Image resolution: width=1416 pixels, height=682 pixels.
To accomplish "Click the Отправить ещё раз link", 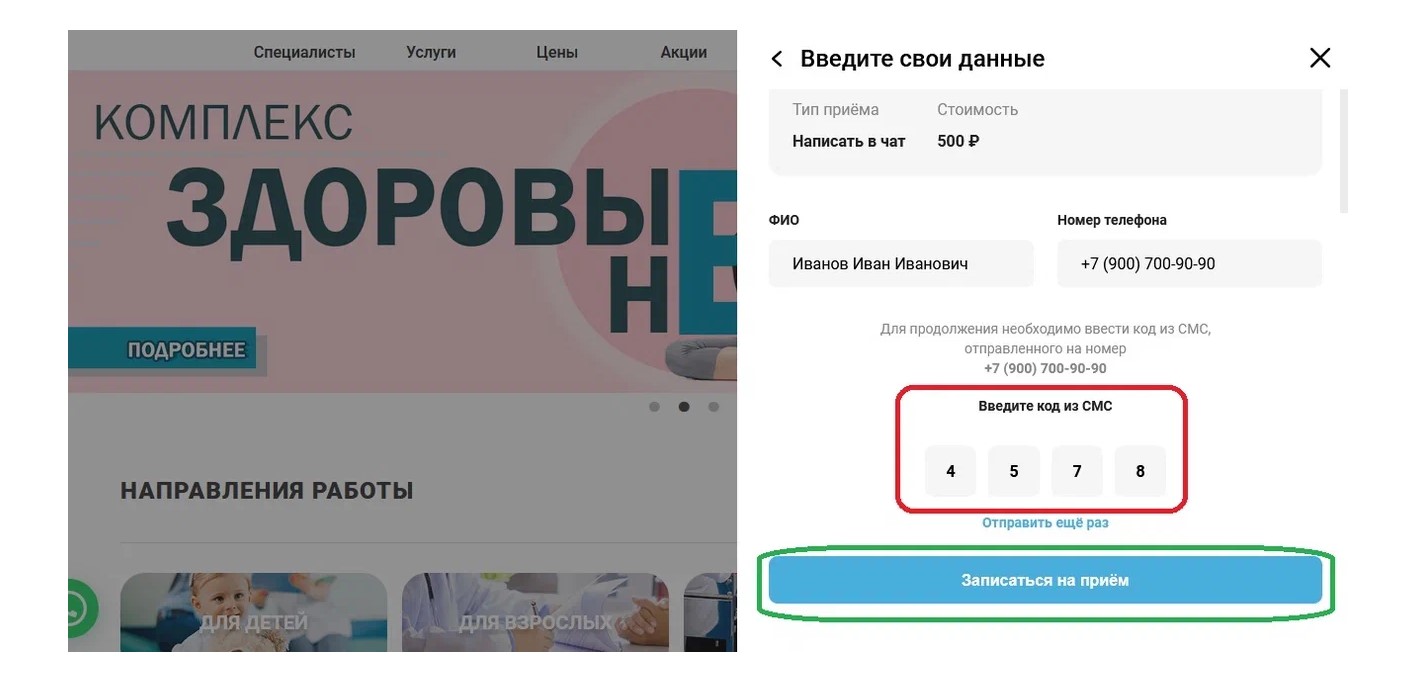I will coord(1045,523).
